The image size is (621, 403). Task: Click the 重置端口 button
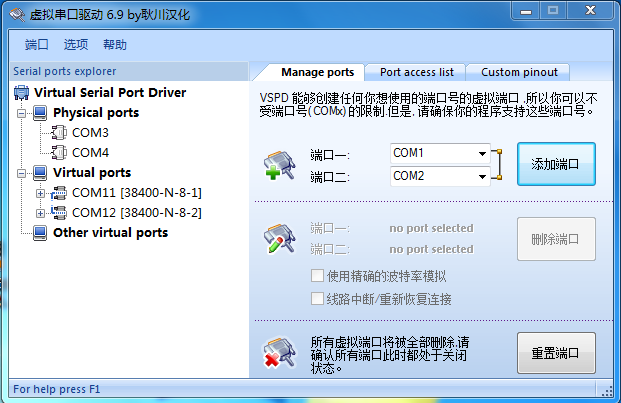click(556, 353)
